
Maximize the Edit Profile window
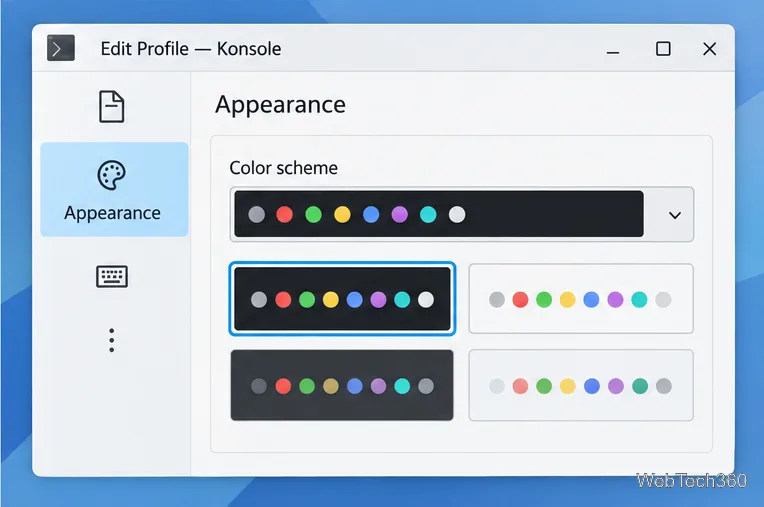click(x=663, y=49)
